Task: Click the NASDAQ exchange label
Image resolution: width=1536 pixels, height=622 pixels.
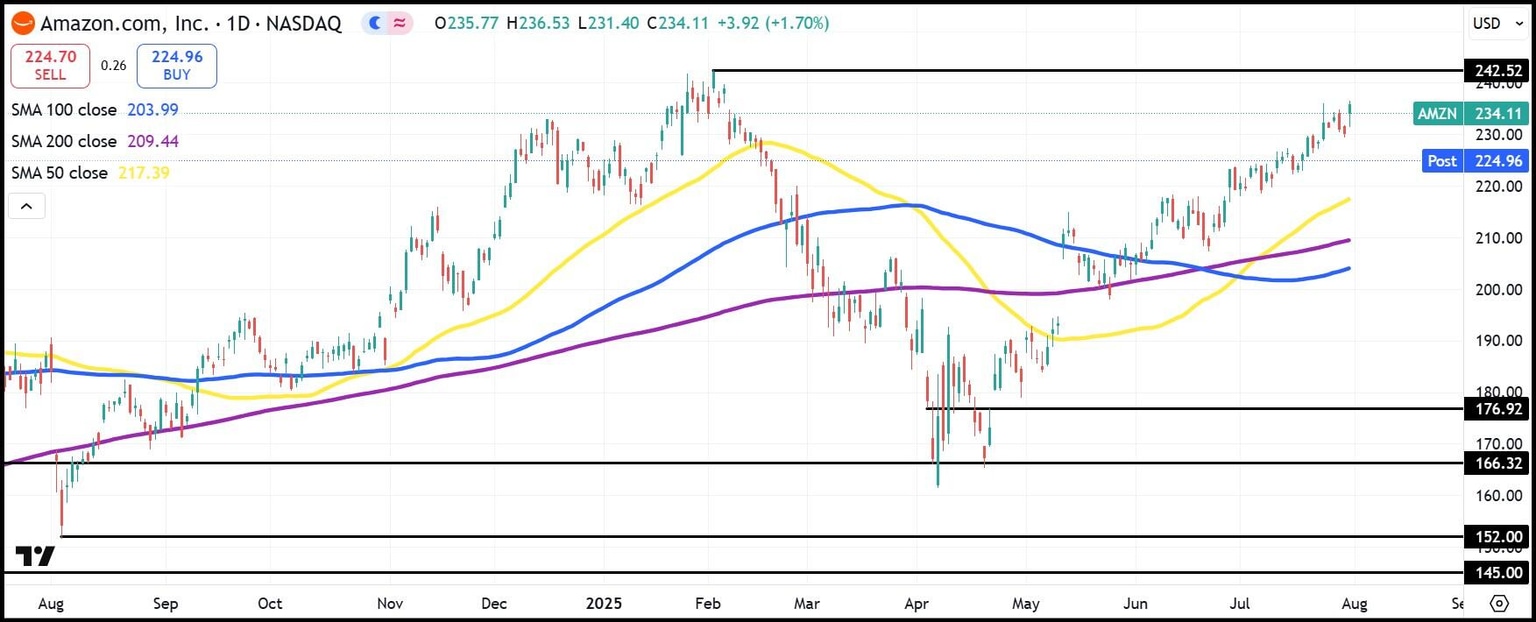Action: coord(302,23)
